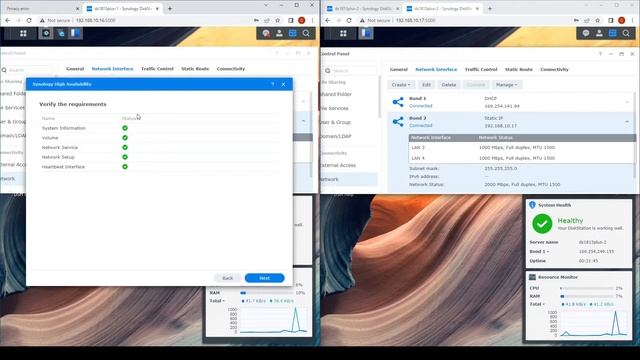Open DSM main menu in right window

[343, 33]
